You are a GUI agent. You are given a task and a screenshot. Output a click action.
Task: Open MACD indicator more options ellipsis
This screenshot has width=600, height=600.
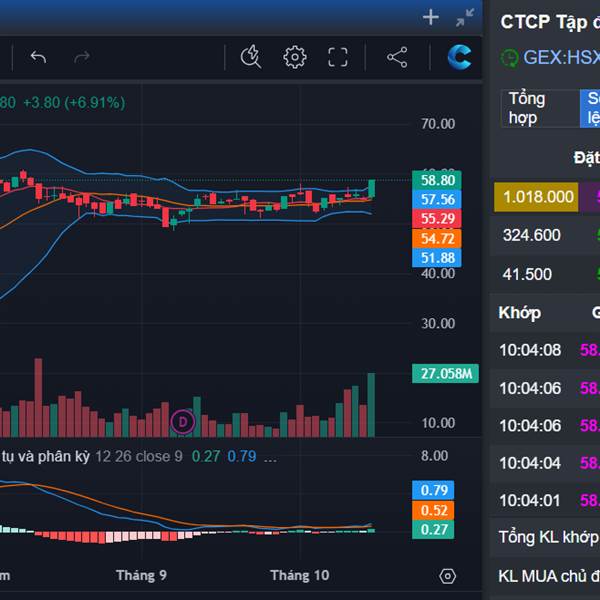pyautogui.click(x=270, y=457)
